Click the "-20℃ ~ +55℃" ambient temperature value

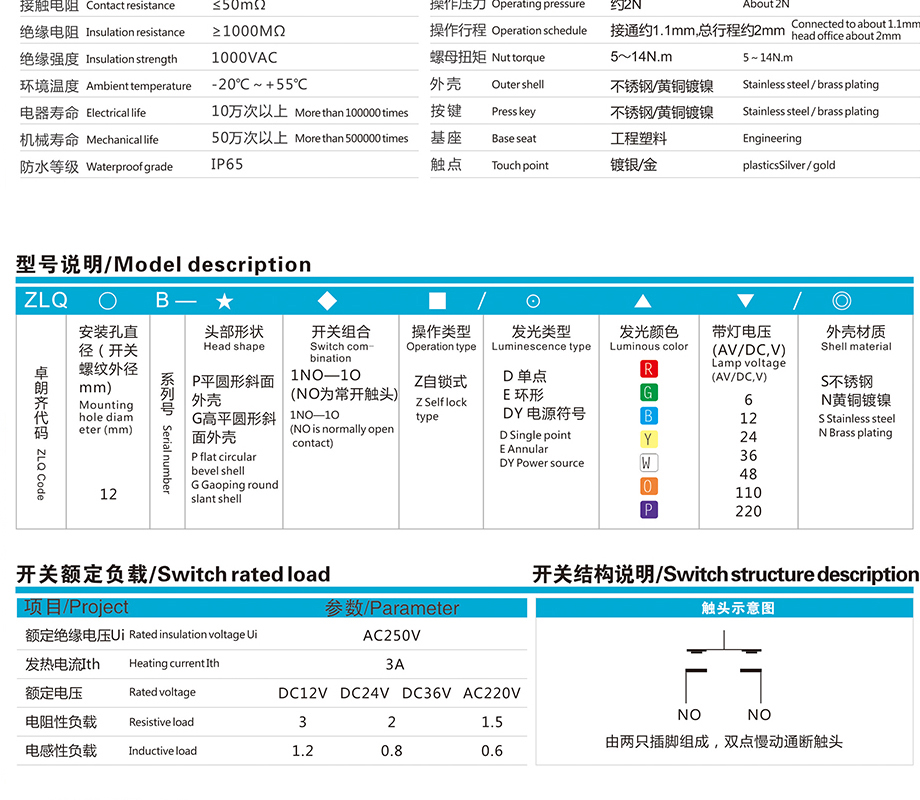(x=259, y=85)
